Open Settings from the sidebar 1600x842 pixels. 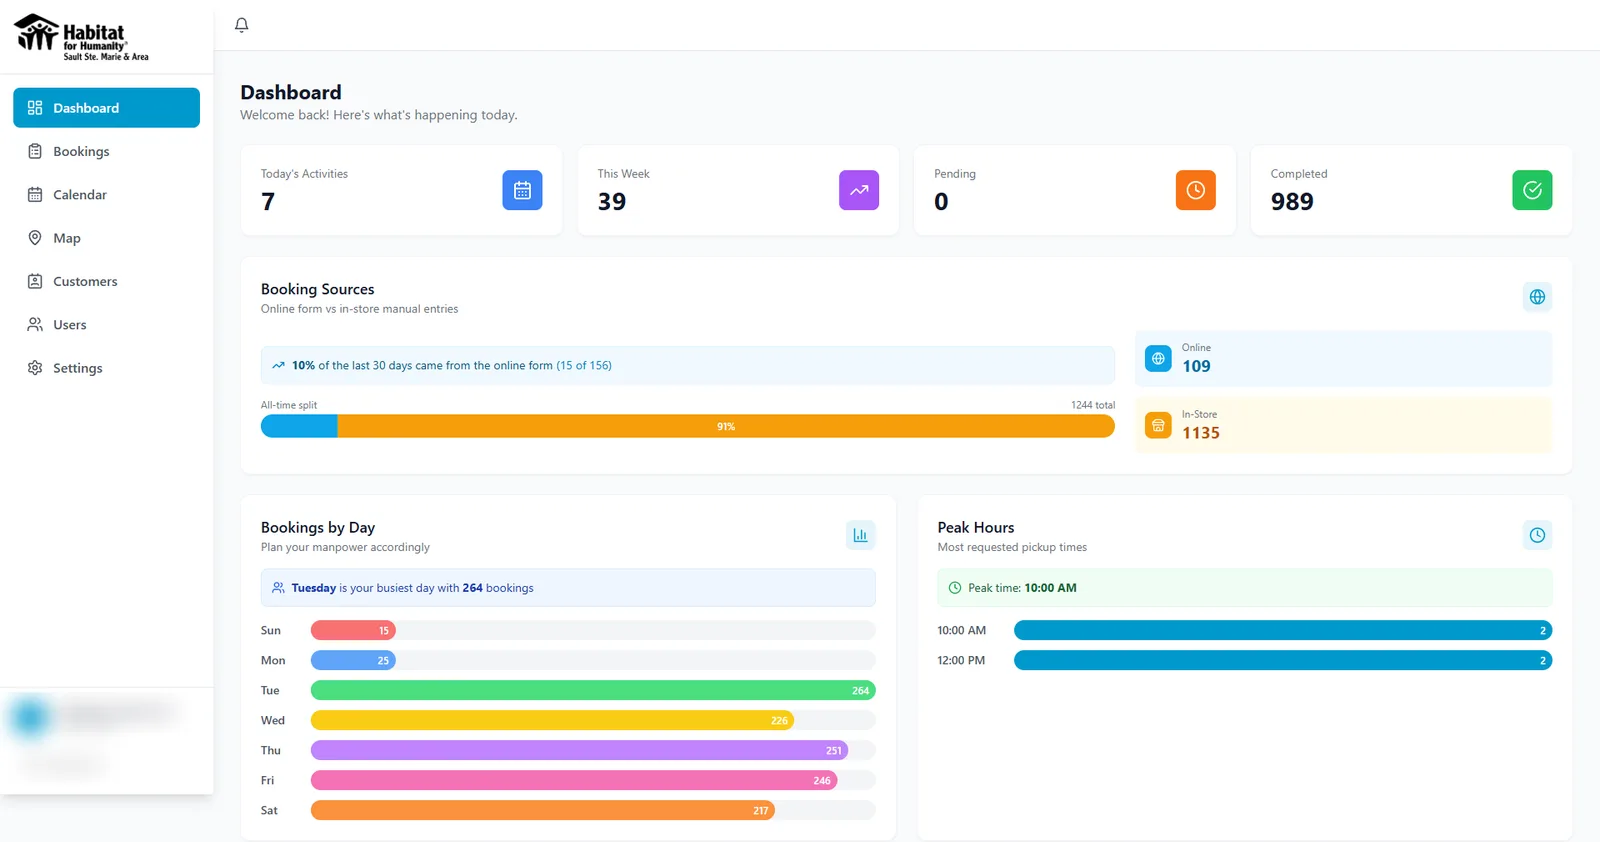[x=106, y=368]
